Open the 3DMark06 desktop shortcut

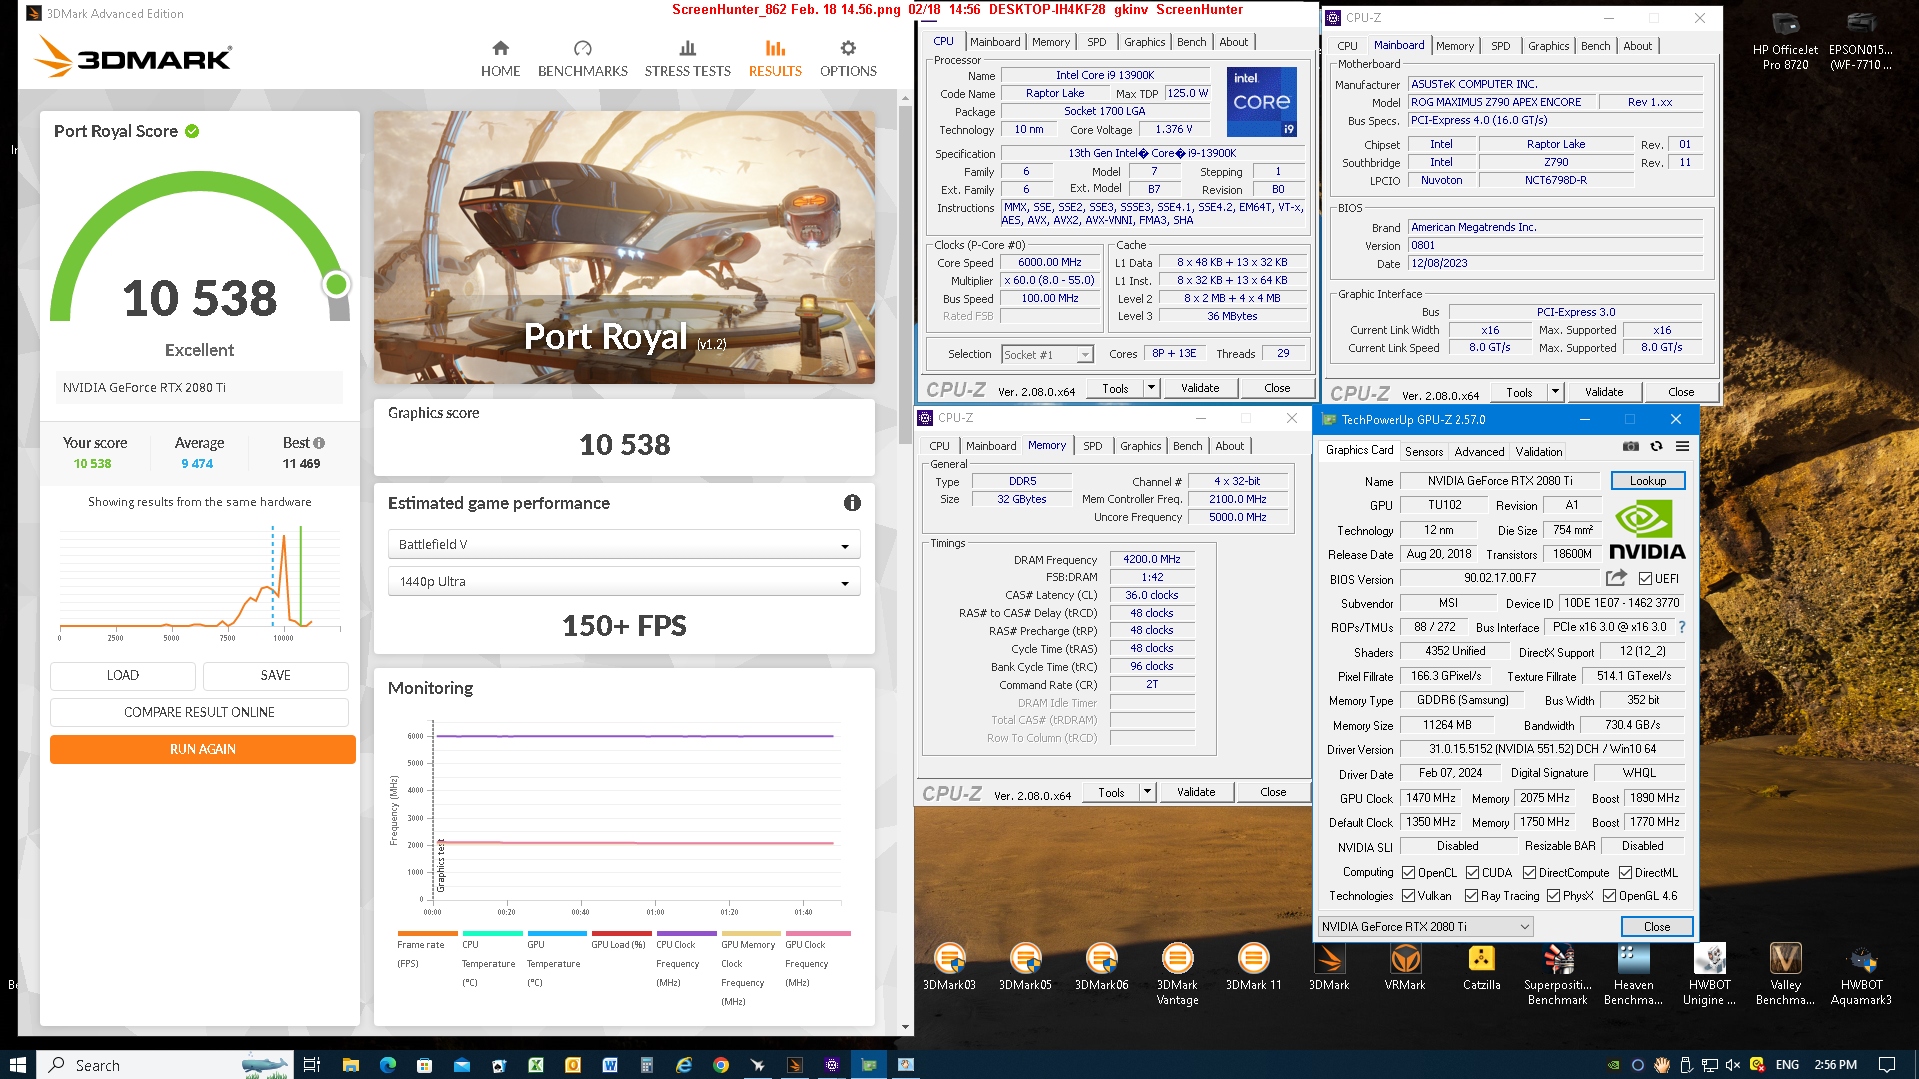click(1101, 967)
